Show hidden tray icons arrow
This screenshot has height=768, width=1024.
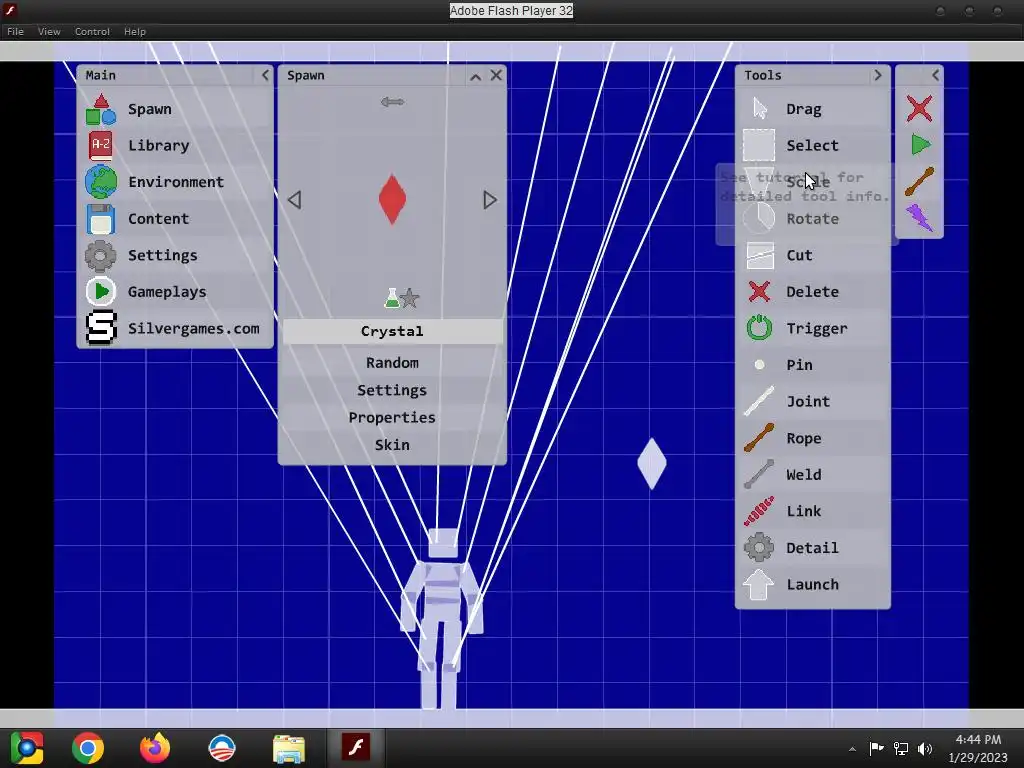click(852, 749)
